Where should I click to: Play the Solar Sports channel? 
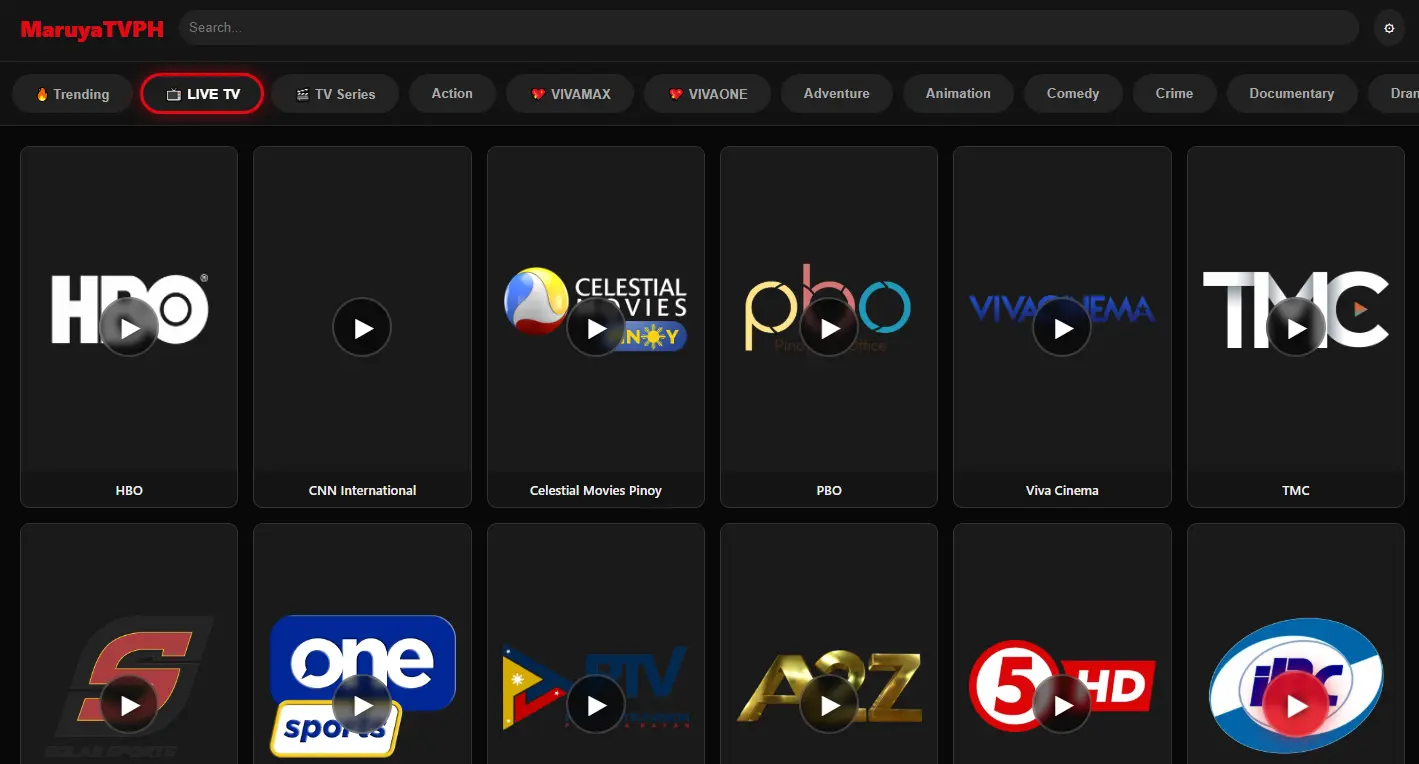(x=129, y=705)
